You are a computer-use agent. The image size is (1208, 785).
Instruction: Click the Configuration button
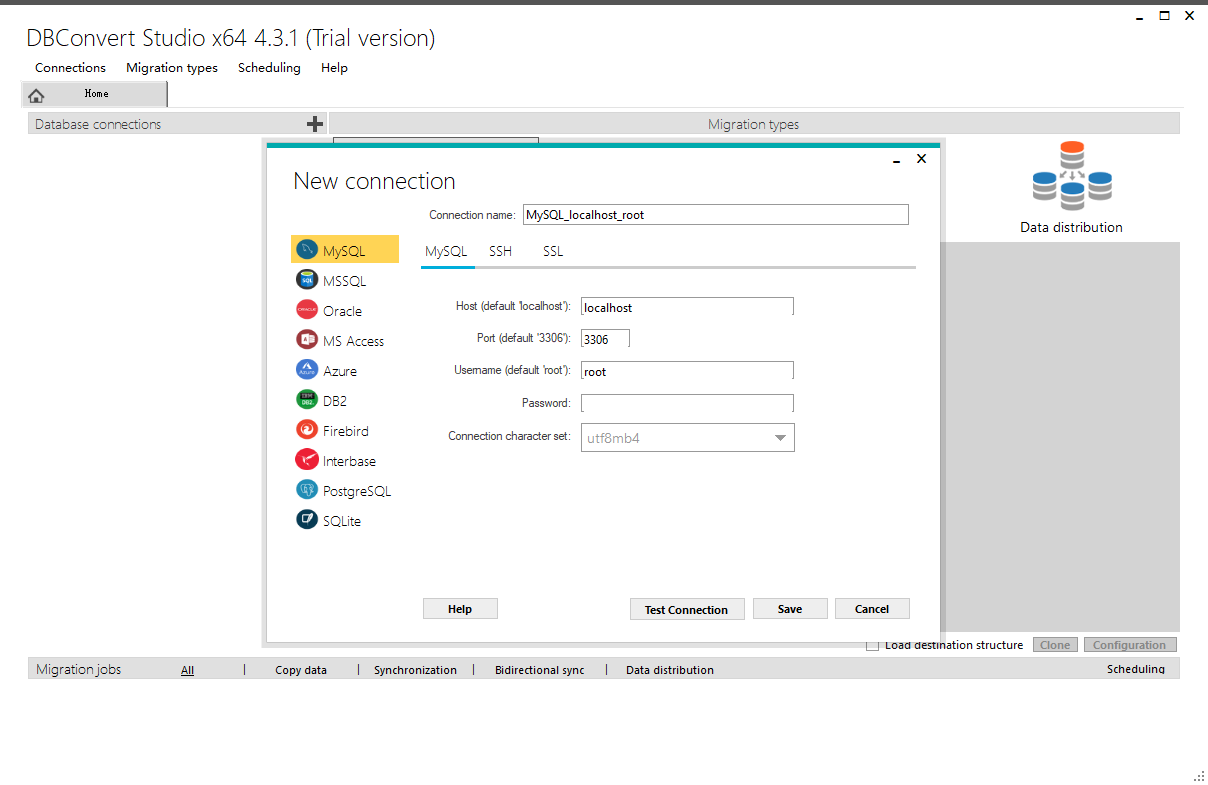[1129, 645]
